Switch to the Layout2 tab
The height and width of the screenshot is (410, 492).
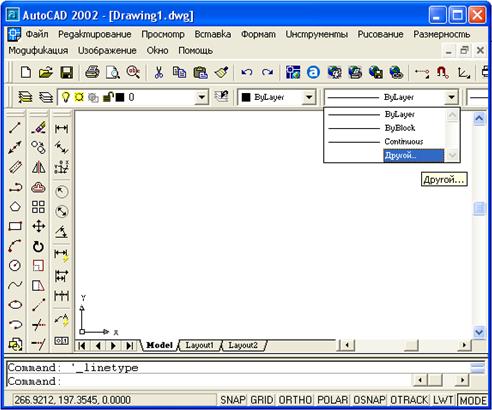coord(243,345)
